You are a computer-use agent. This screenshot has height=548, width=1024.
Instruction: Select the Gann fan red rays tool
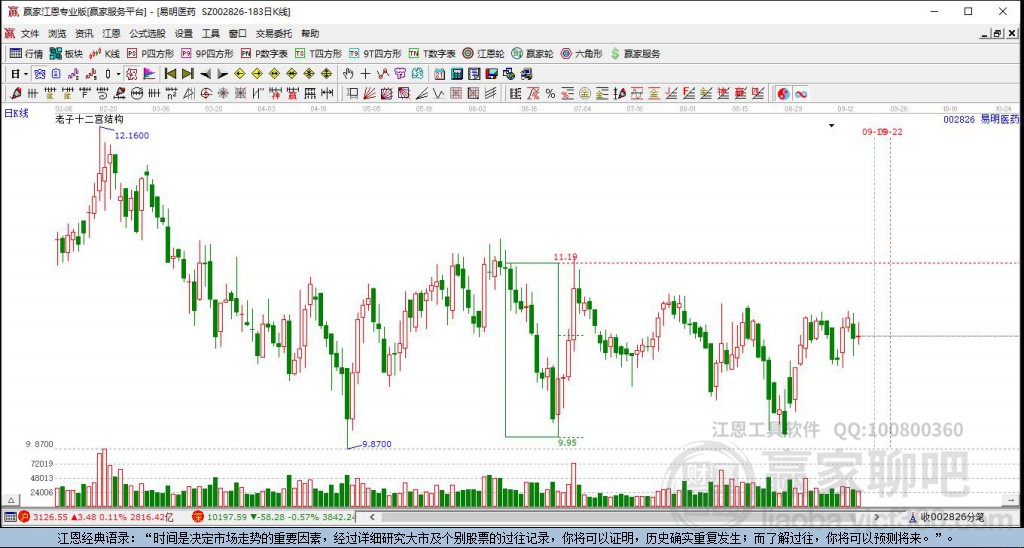tap(370, 93)
